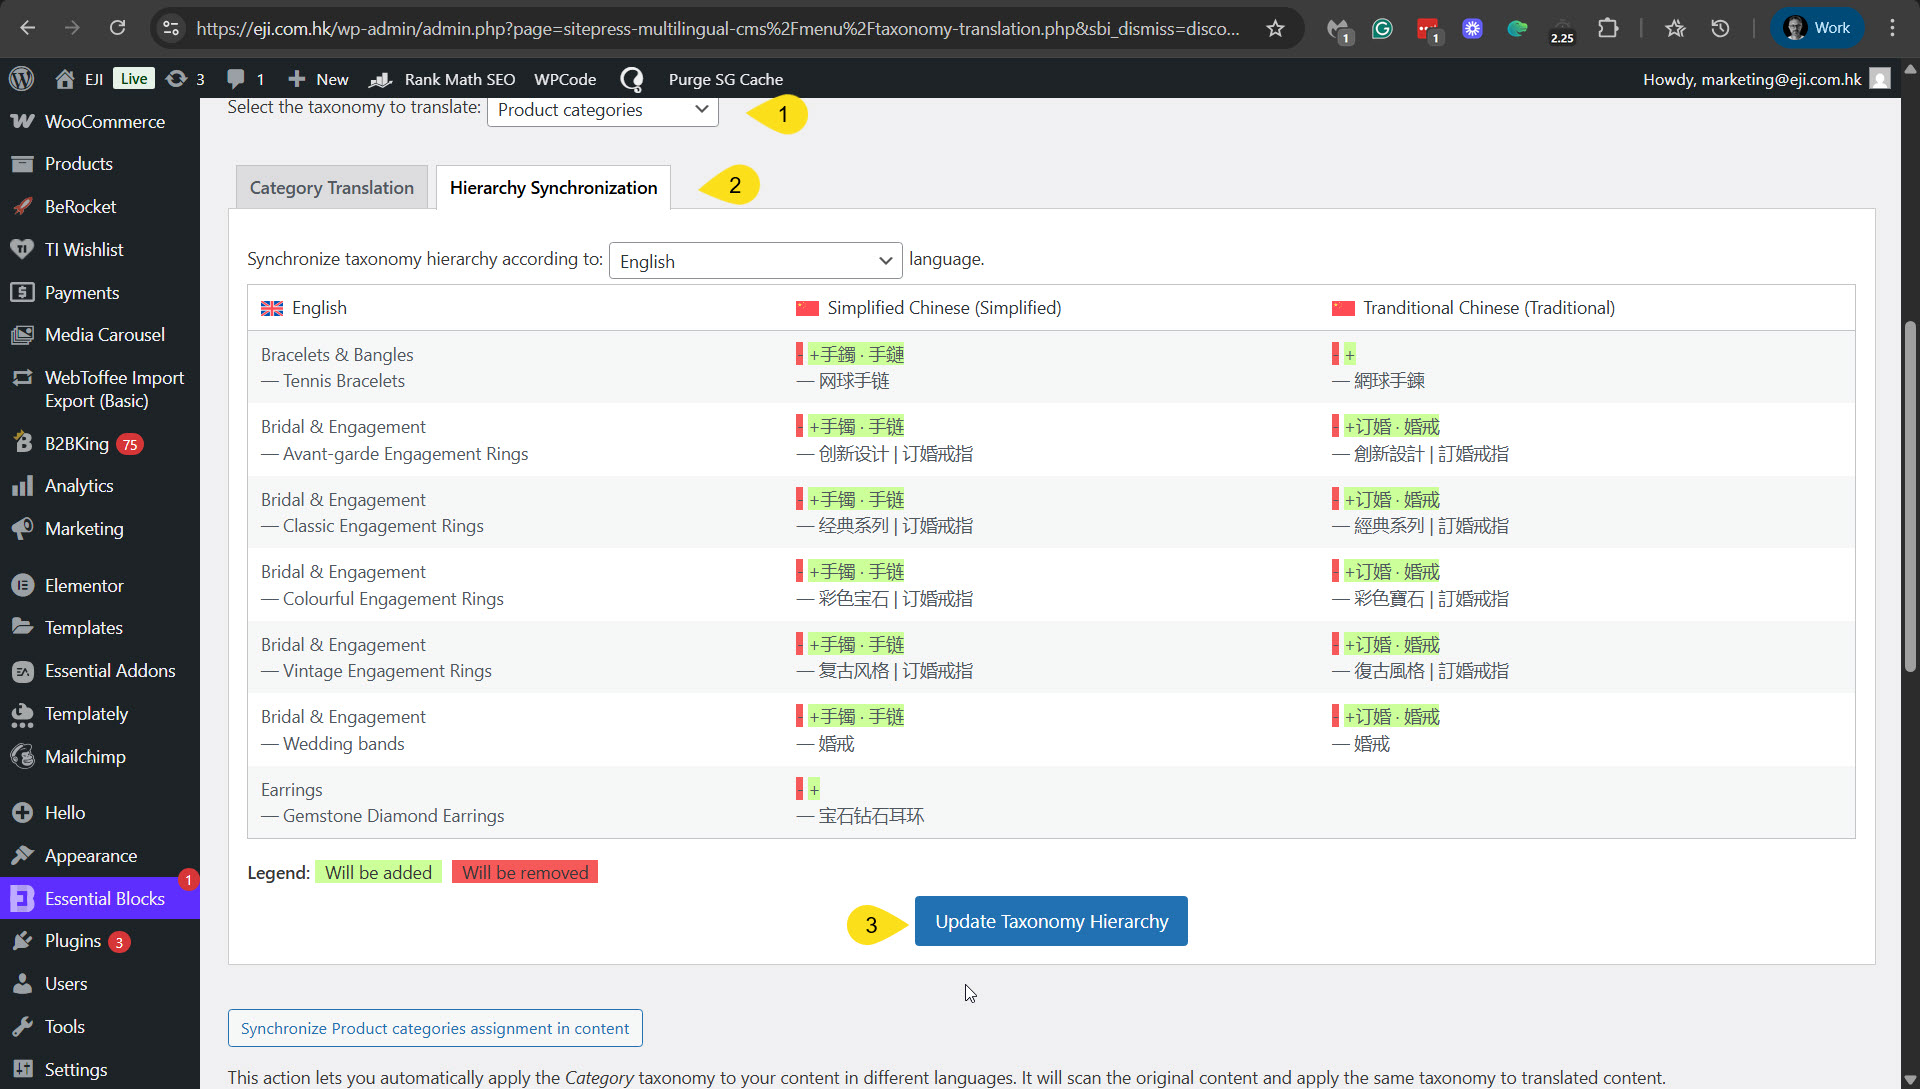
Task: Click Purge SG Cache in the admin bar
Action: 725,79
